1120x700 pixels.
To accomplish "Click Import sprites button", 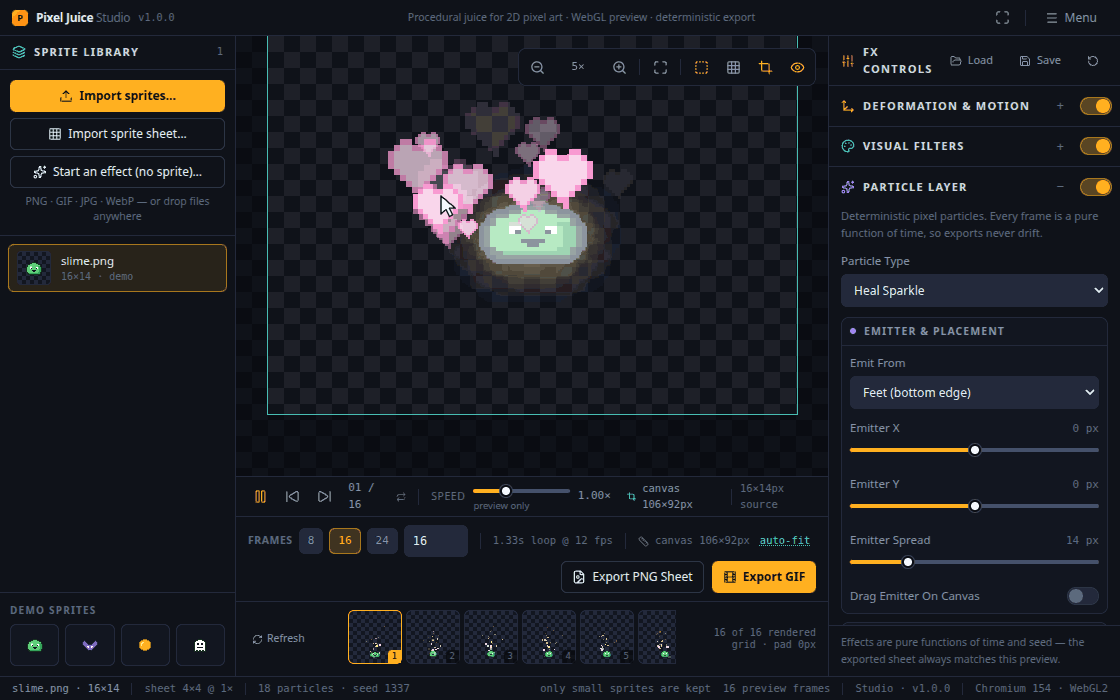I will pyautogui.click(x=117, y=96).
